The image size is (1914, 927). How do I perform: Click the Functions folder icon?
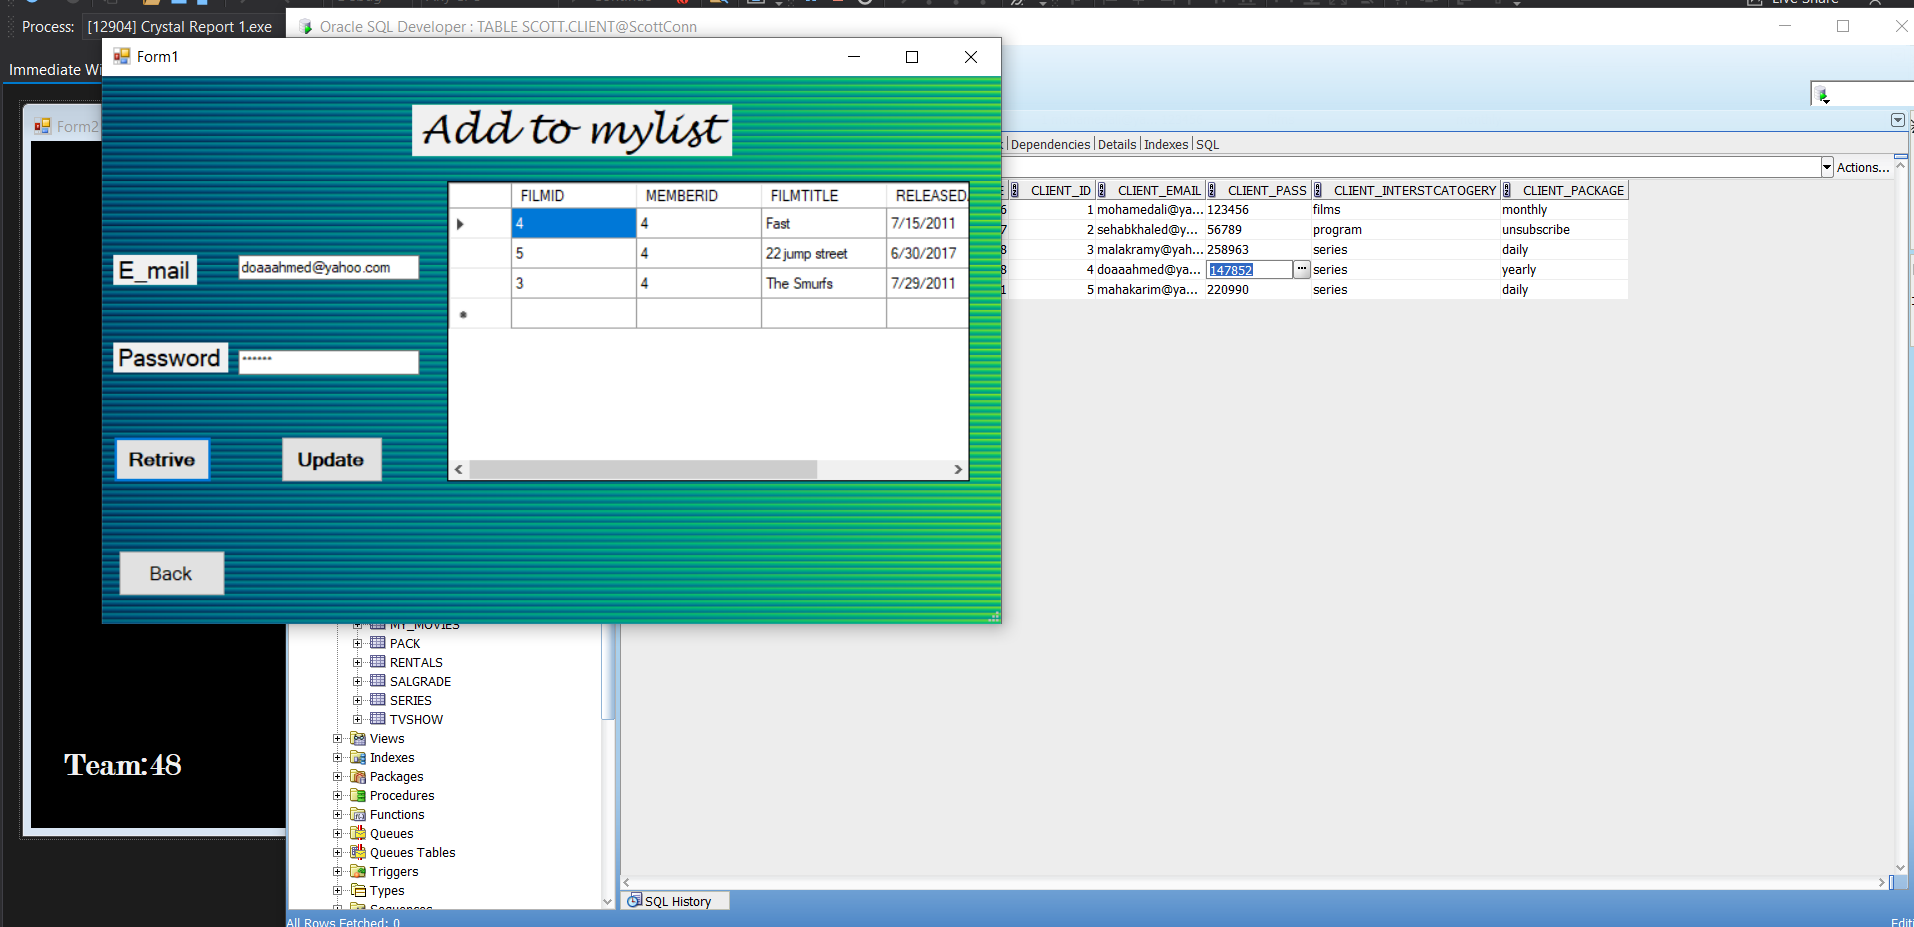[x=358, y=814]
